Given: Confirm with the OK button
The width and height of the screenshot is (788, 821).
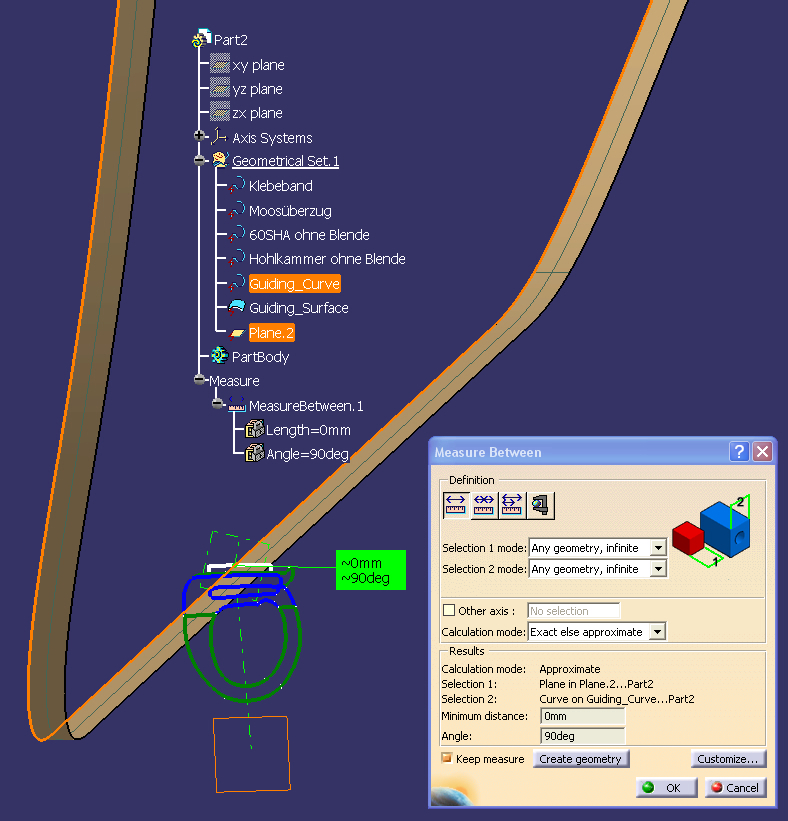Looking at the screenshot, I should 667,787.
